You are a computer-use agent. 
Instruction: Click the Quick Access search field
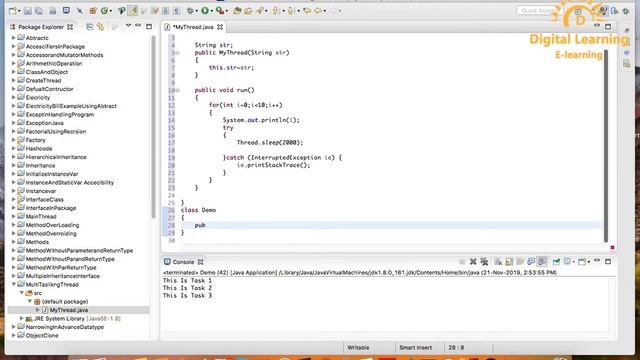538,11
